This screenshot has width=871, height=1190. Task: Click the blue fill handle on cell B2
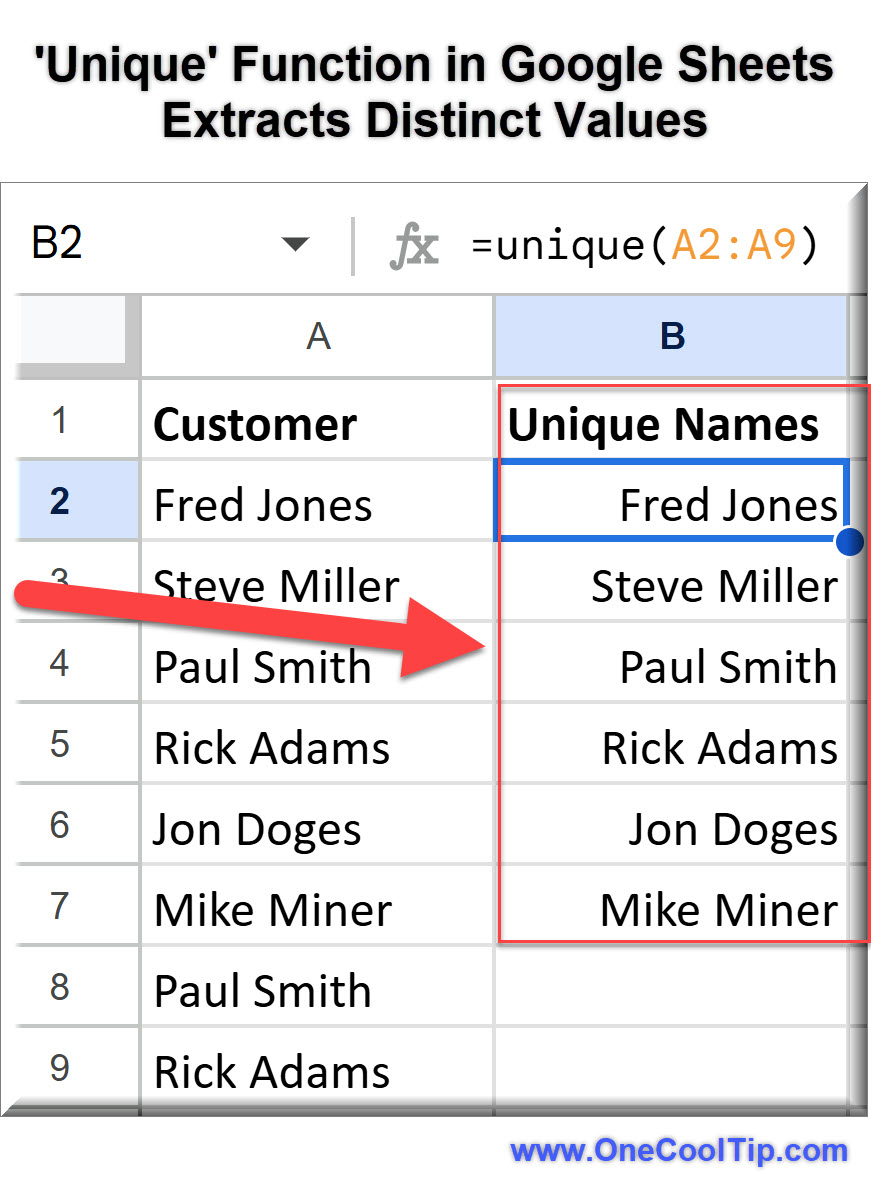coord(847,541)
